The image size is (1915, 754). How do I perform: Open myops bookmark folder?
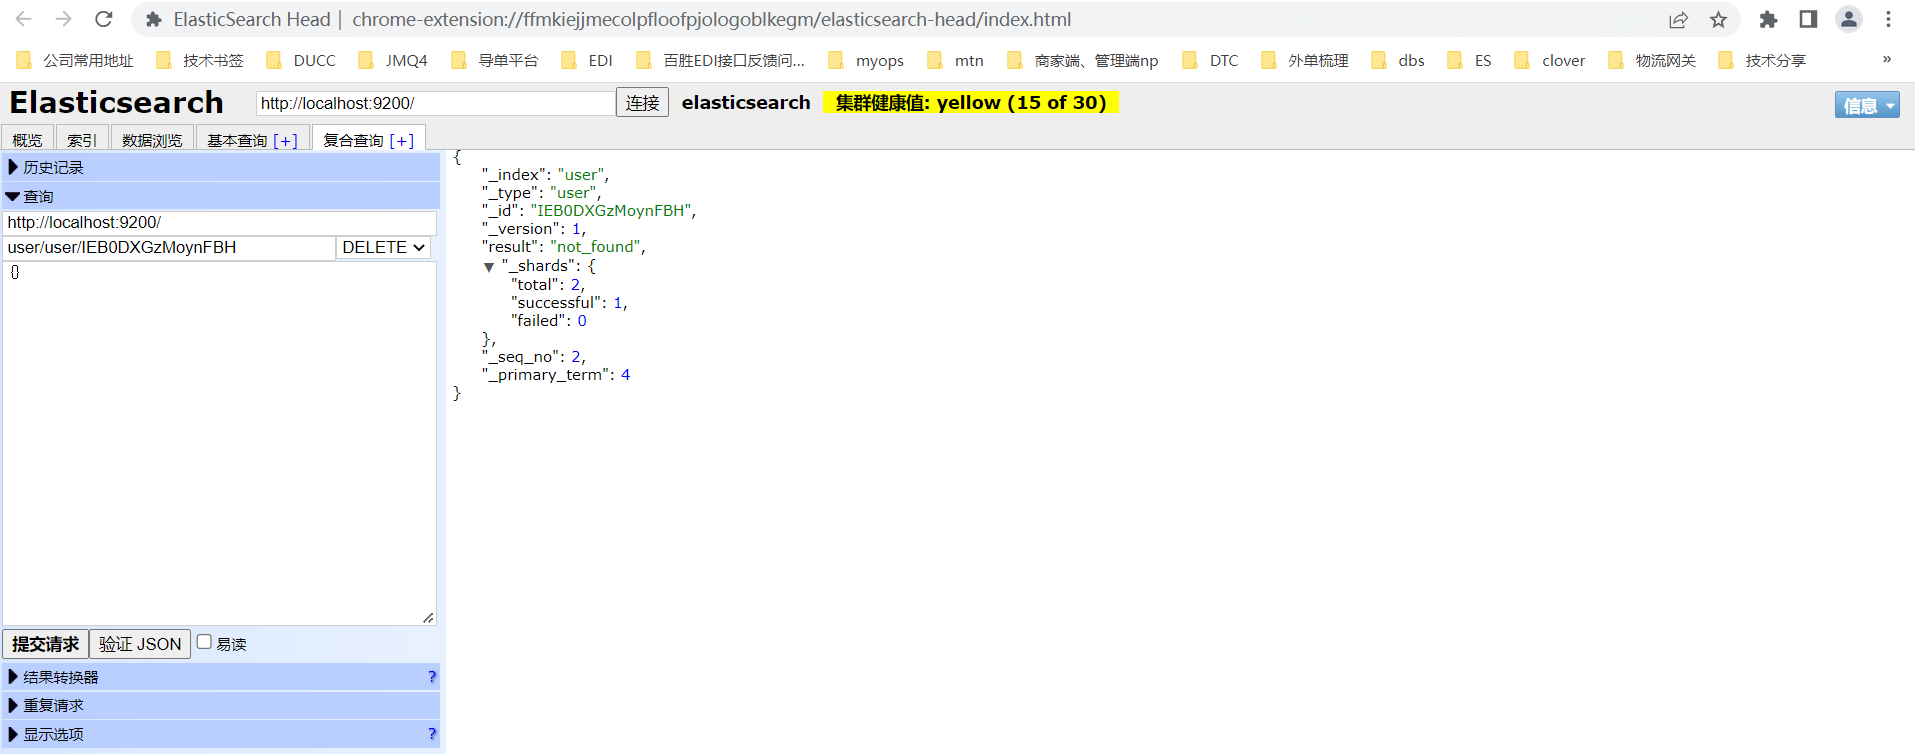tap(866, 61)
